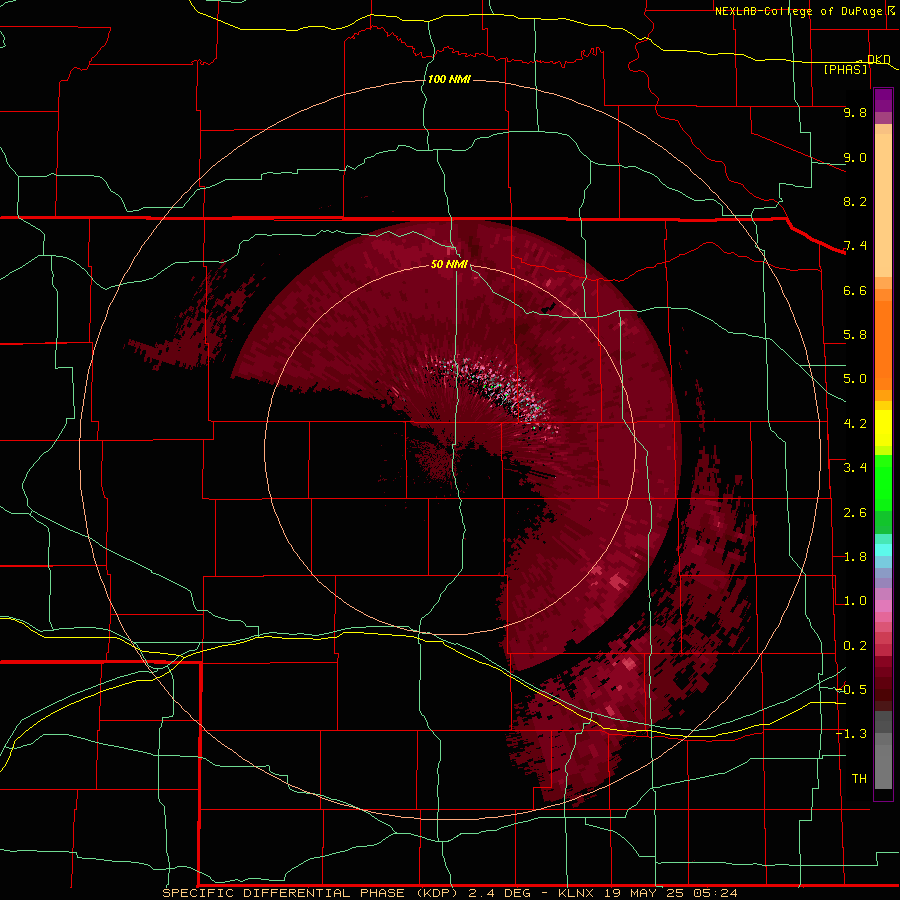This screenshot has height=900, width=900.
Task: Click the 5.8 value on the color scale
Action: point(855,335)
